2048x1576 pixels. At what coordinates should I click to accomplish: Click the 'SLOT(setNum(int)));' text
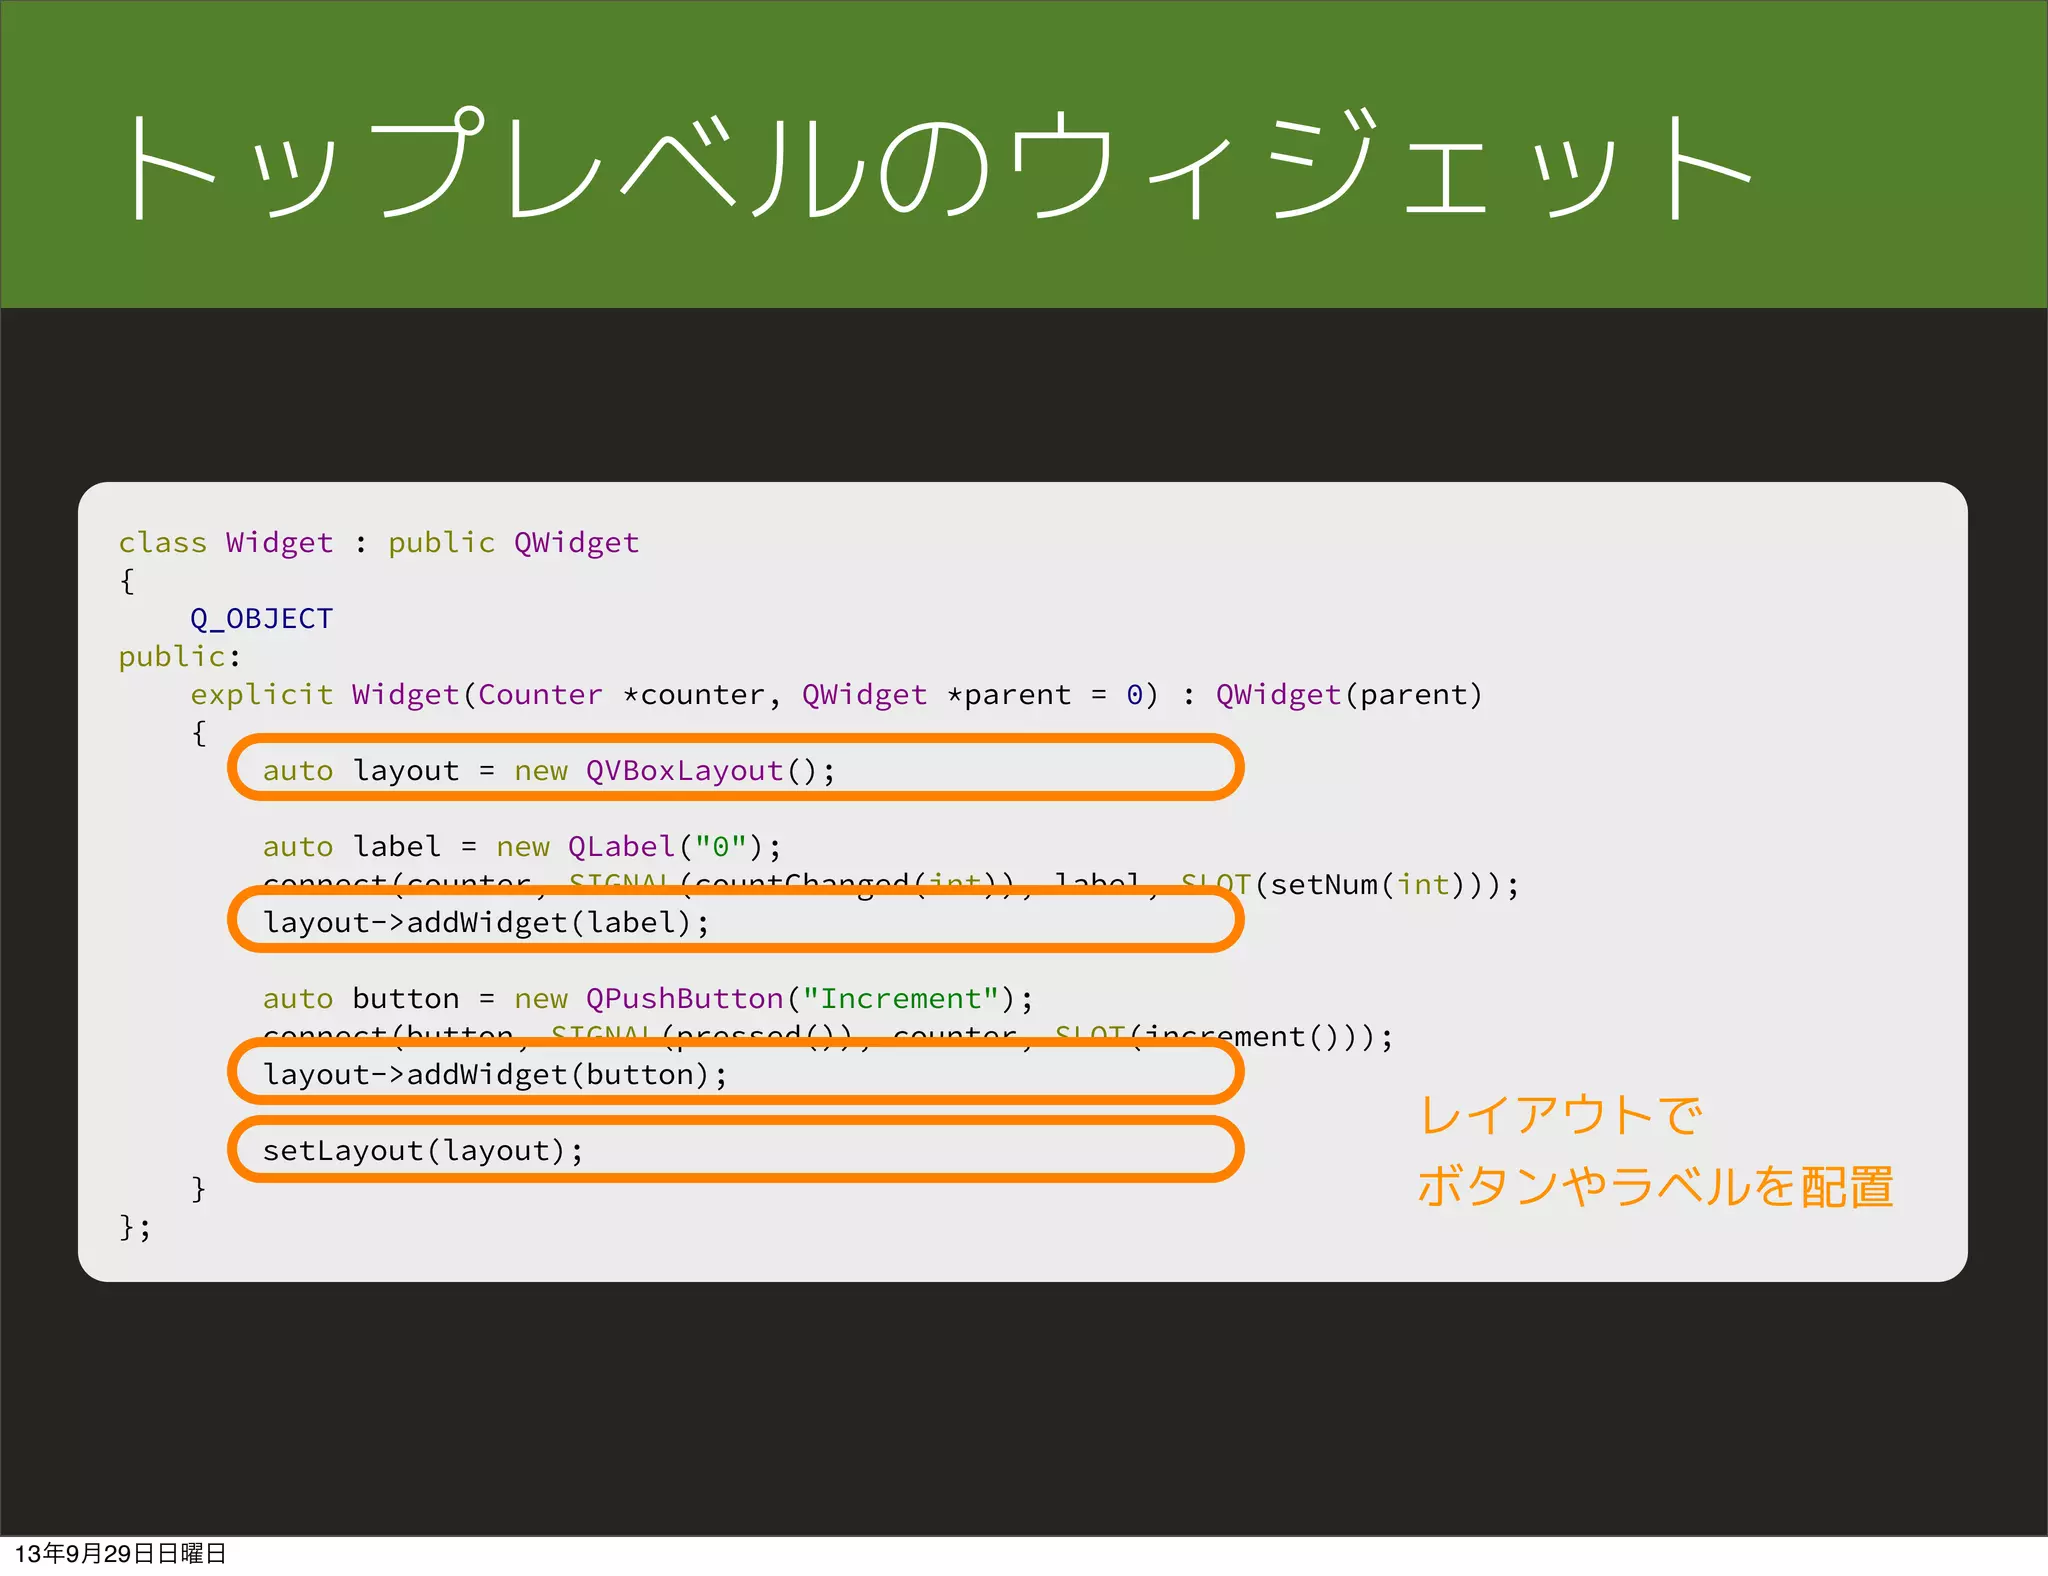tap(1350, 885)
